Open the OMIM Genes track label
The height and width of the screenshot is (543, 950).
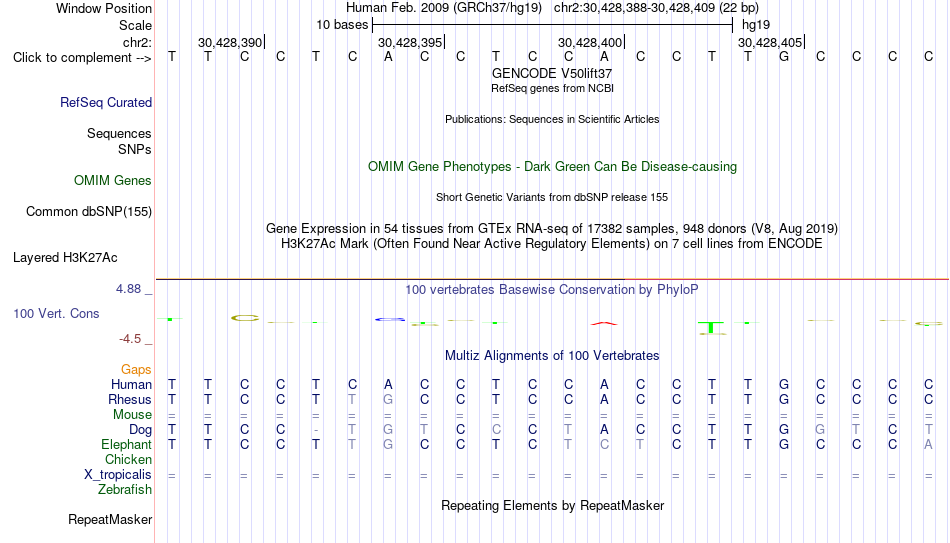(x=112, y=181)
